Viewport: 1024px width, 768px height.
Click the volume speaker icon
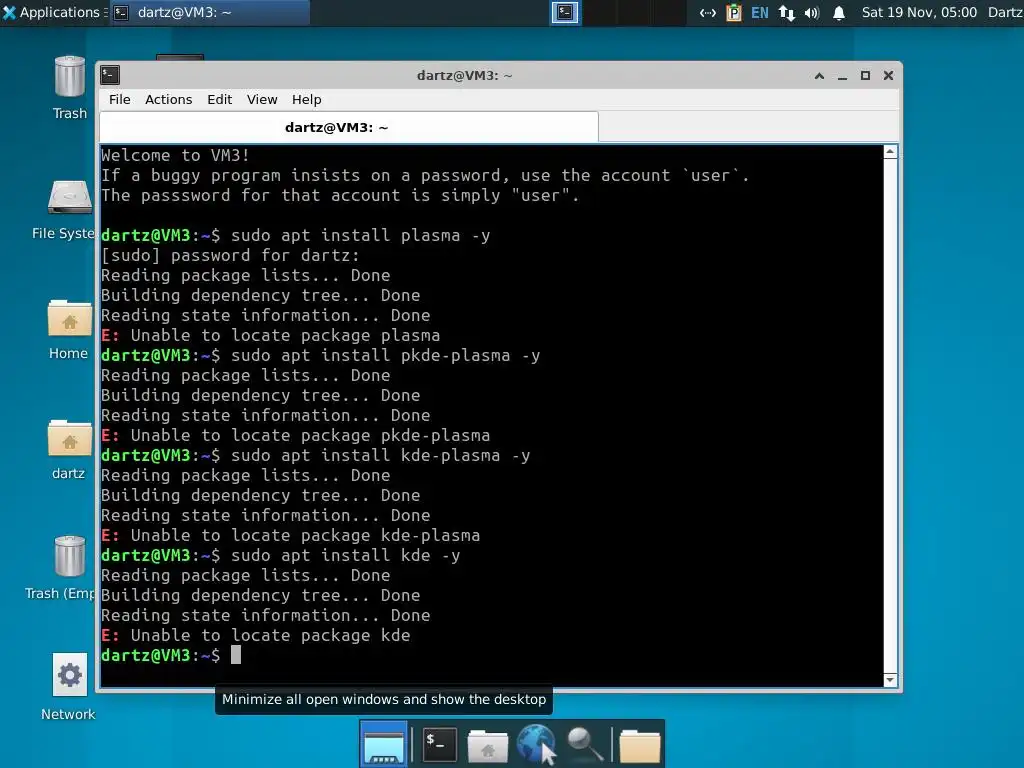click(812, 12)
